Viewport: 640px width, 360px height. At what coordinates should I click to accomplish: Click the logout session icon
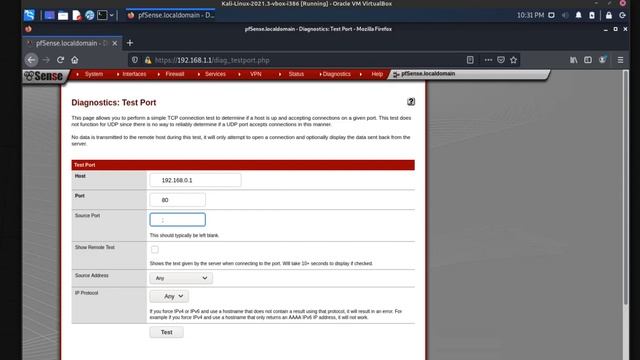tap(622, 16)
